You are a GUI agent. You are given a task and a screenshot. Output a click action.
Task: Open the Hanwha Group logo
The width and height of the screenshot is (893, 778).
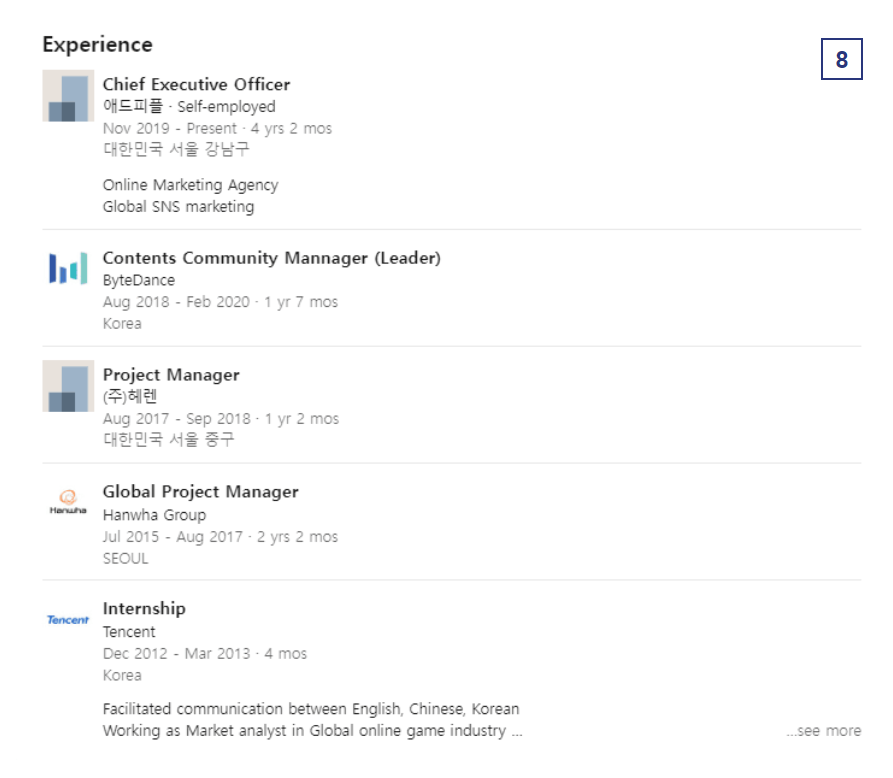[x=68, y=502]
